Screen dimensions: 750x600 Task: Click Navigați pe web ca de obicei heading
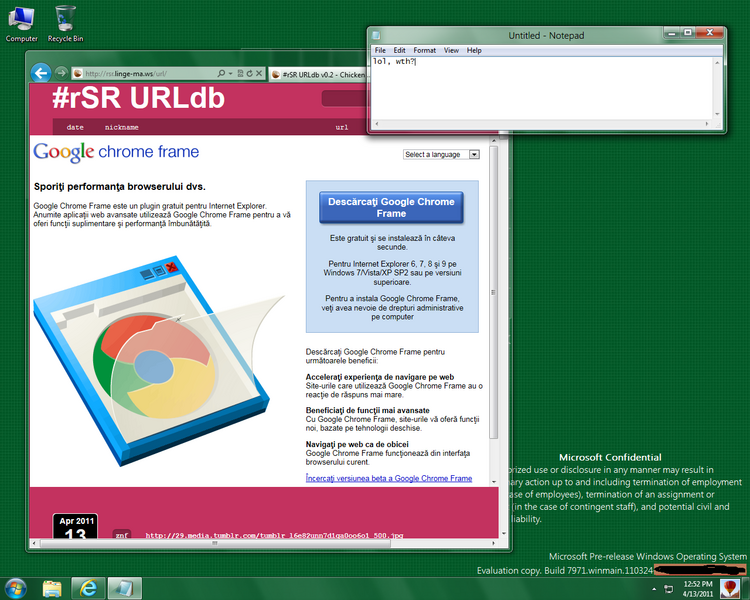357,444
